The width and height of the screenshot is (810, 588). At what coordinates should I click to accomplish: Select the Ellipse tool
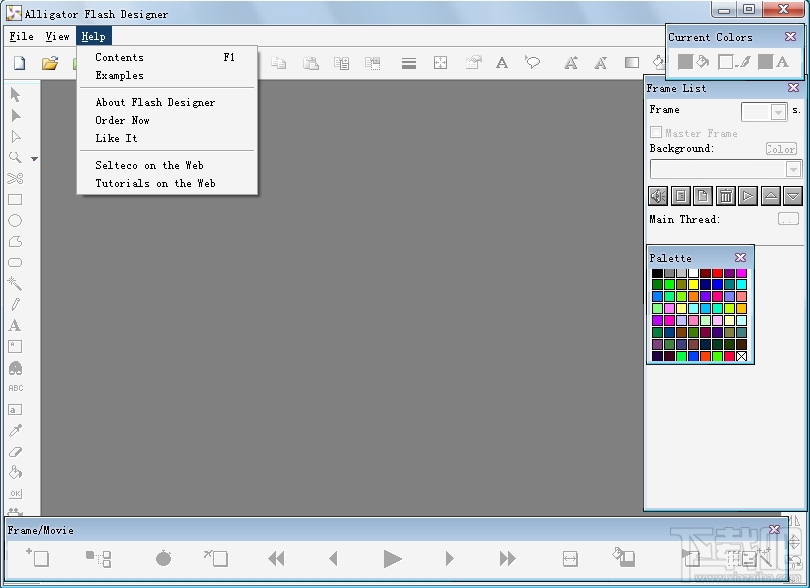[16, 220]
